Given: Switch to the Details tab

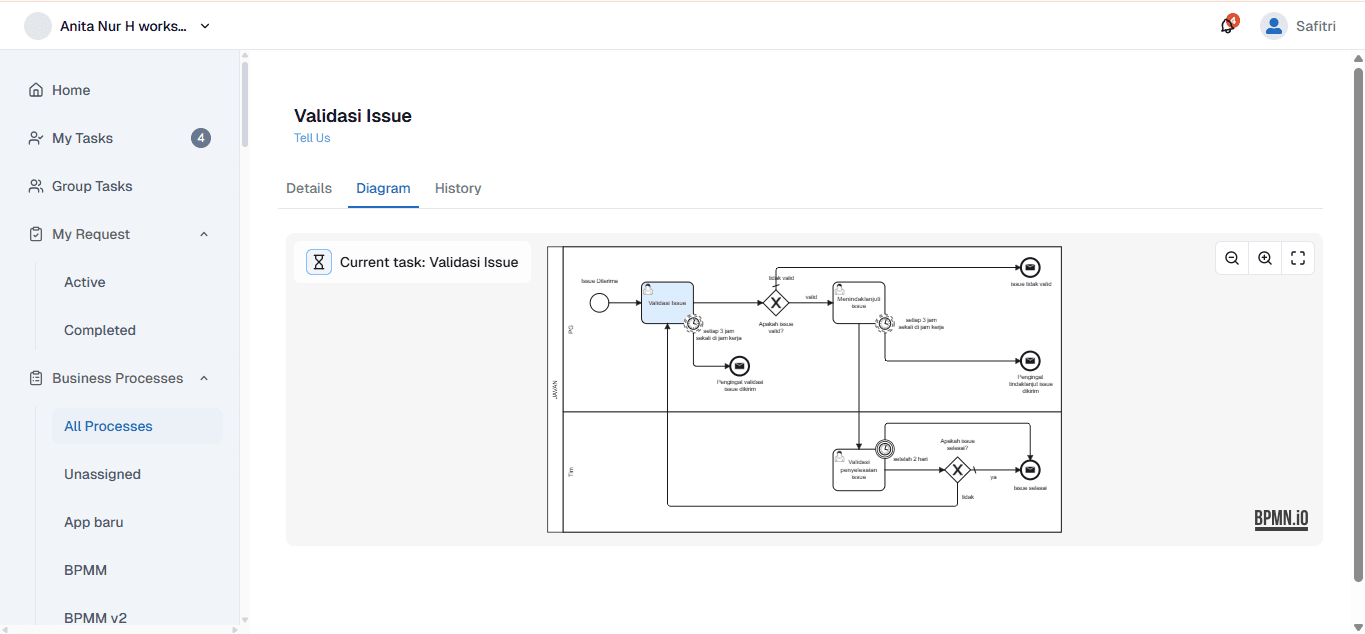Looking at the screenshot, I should coord(309,188).
